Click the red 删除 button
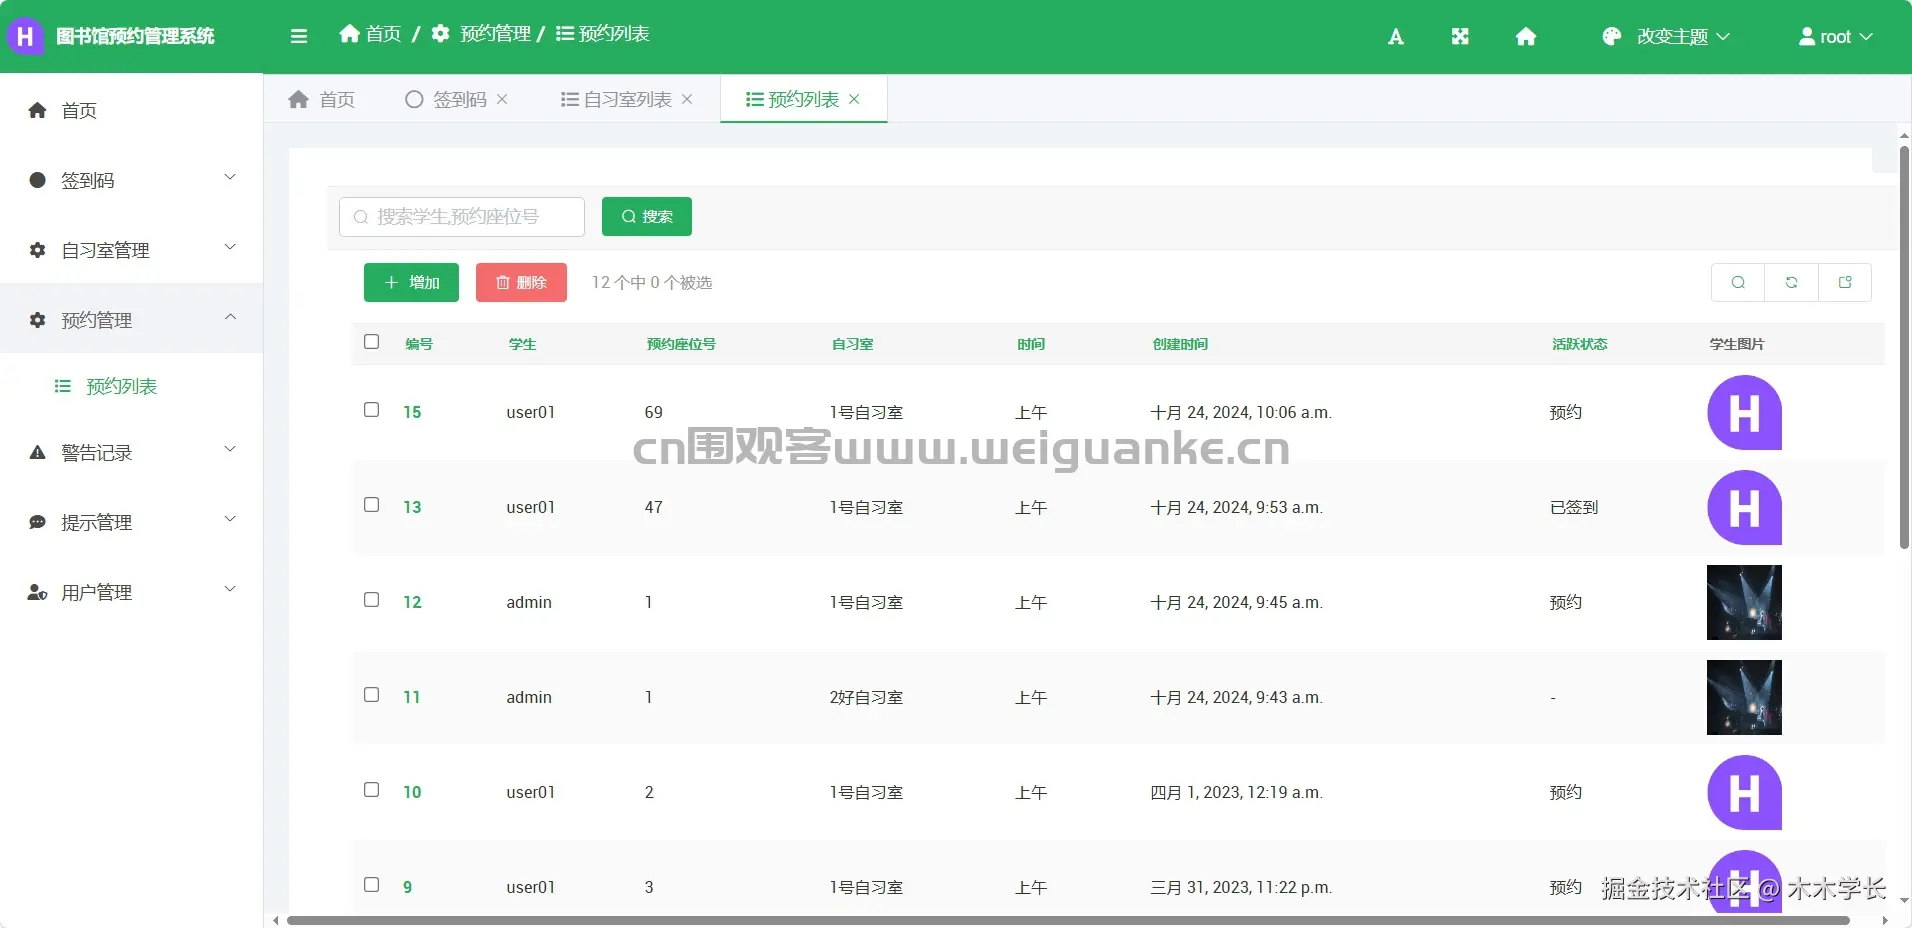Image resolution: width=1912 pixels, height=928 pixels. [x=521, y=282]
